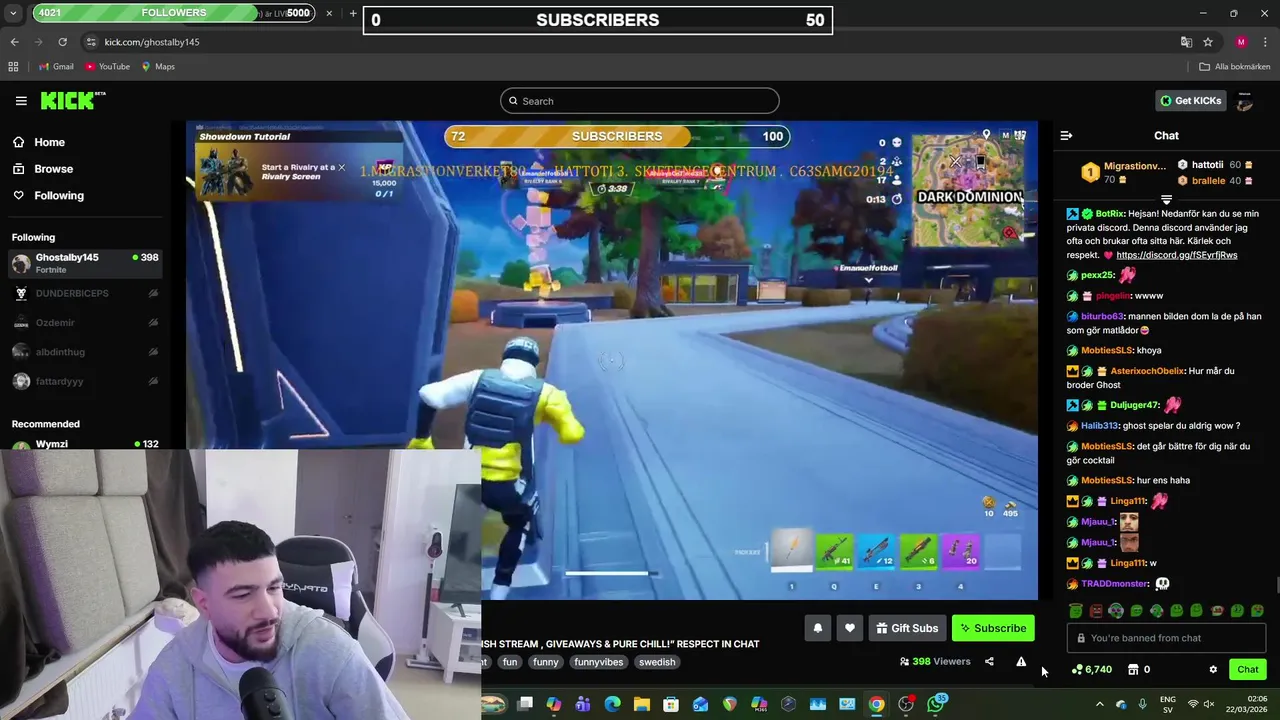Screen dimensions: 1280x720
Task: Open hattotii leaderboard entry
Action: coord(1215,165)
